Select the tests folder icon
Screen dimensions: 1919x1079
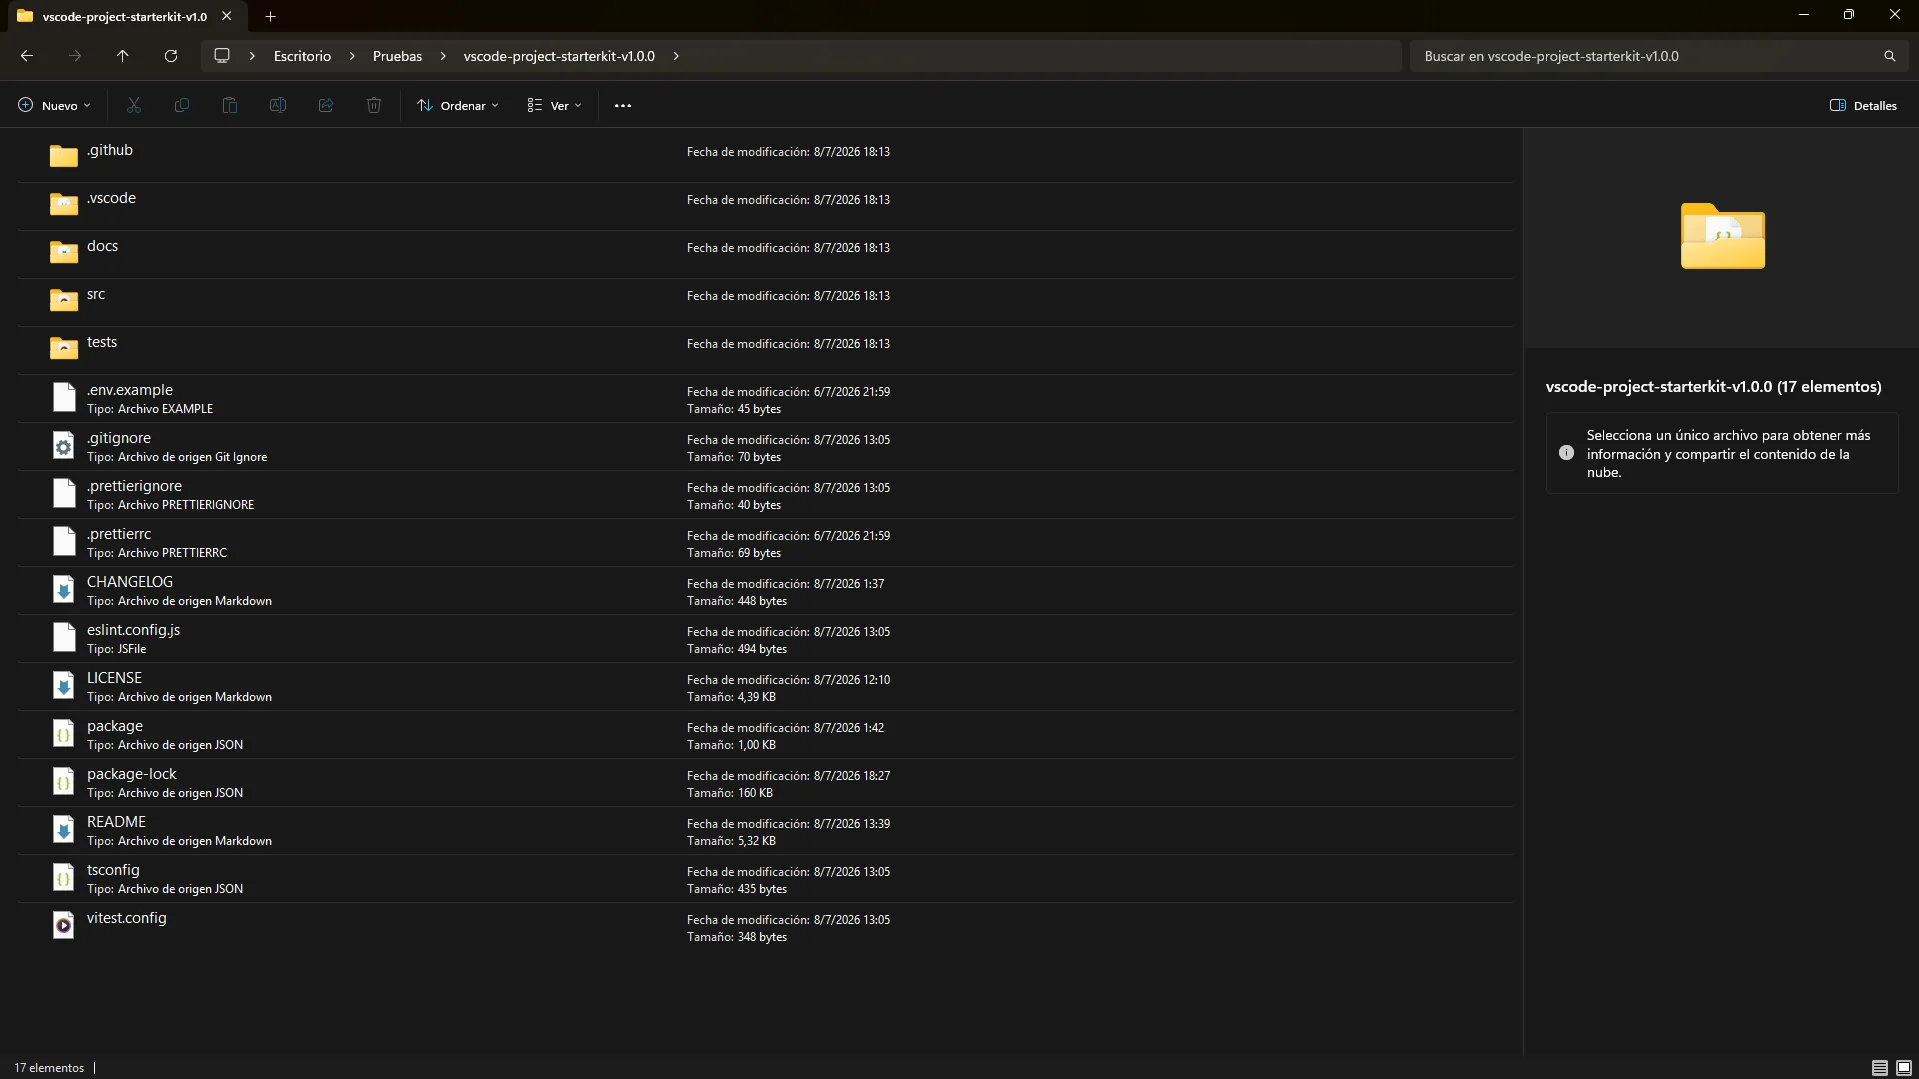click(64, 348)
